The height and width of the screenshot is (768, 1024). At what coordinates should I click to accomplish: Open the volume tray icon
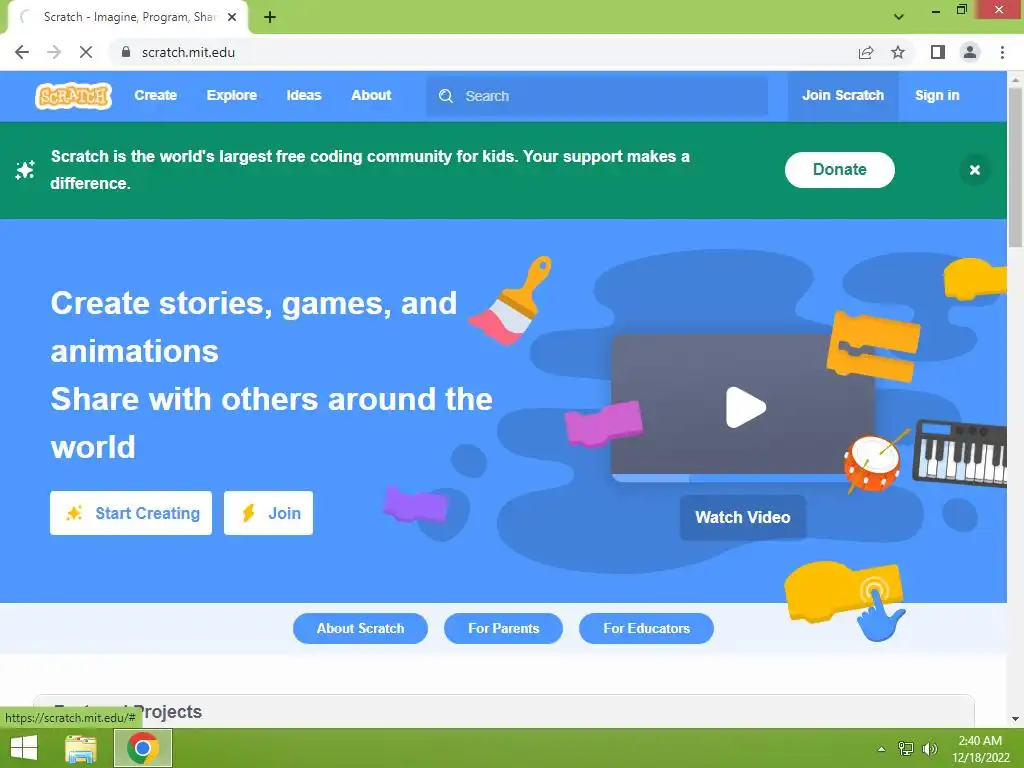click(930, 749)
